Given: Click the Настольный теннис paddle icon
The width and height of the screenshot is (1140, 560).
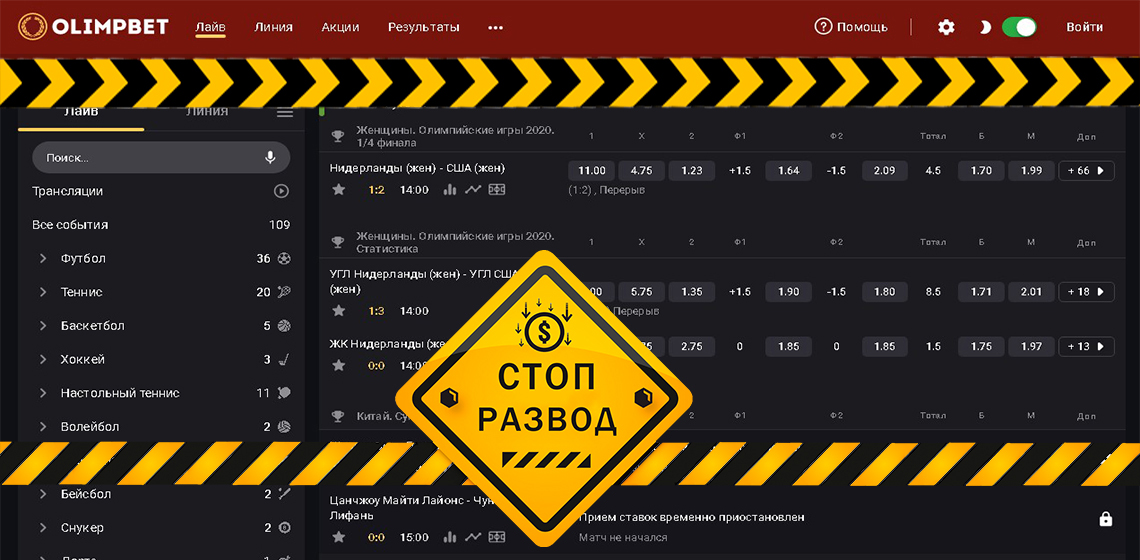Looking at the screenshot, I should click(284, 393).
